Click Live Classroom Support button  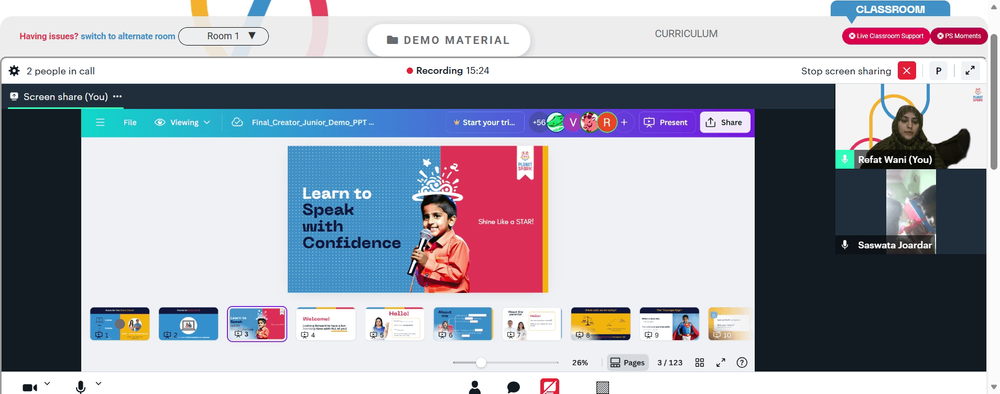coord(886,36)
